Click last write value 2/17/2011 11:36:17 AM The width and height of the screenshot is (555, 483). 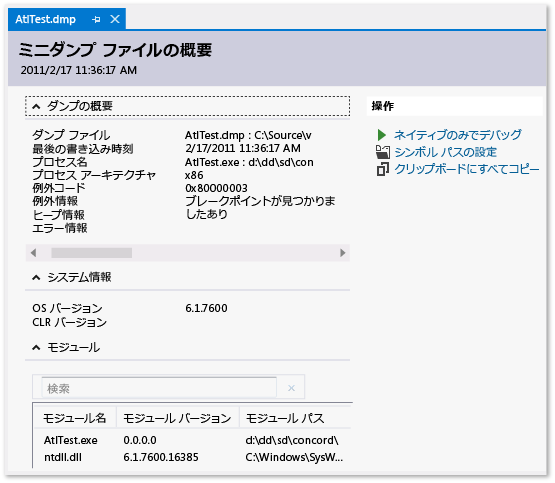coord(243,148)
